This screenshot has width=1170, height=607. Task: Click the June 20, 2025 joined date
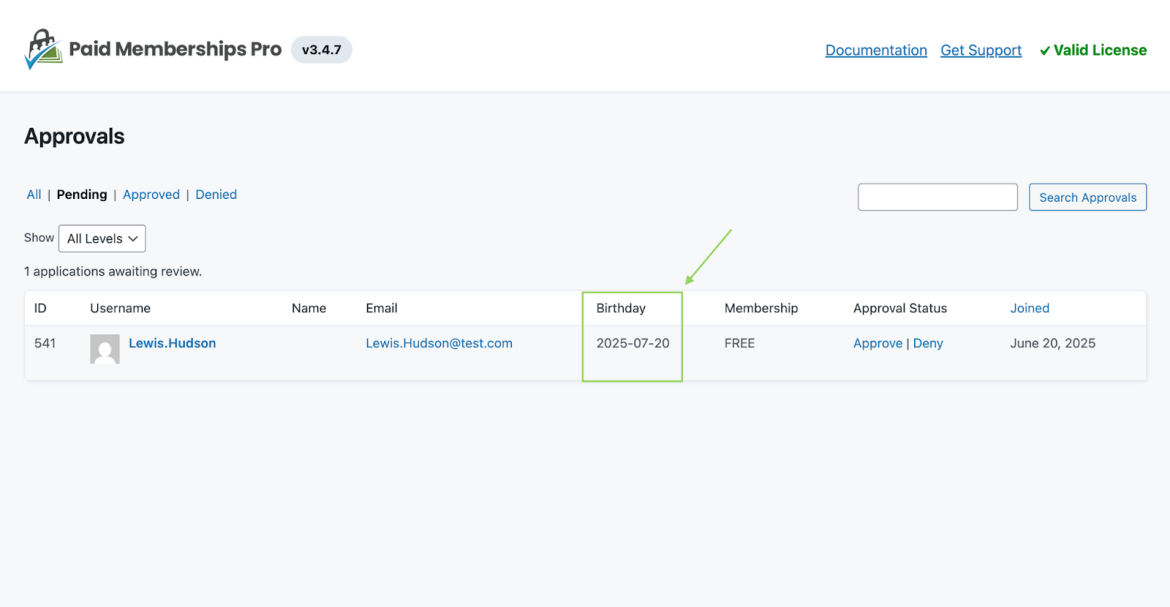point(1053,343)
